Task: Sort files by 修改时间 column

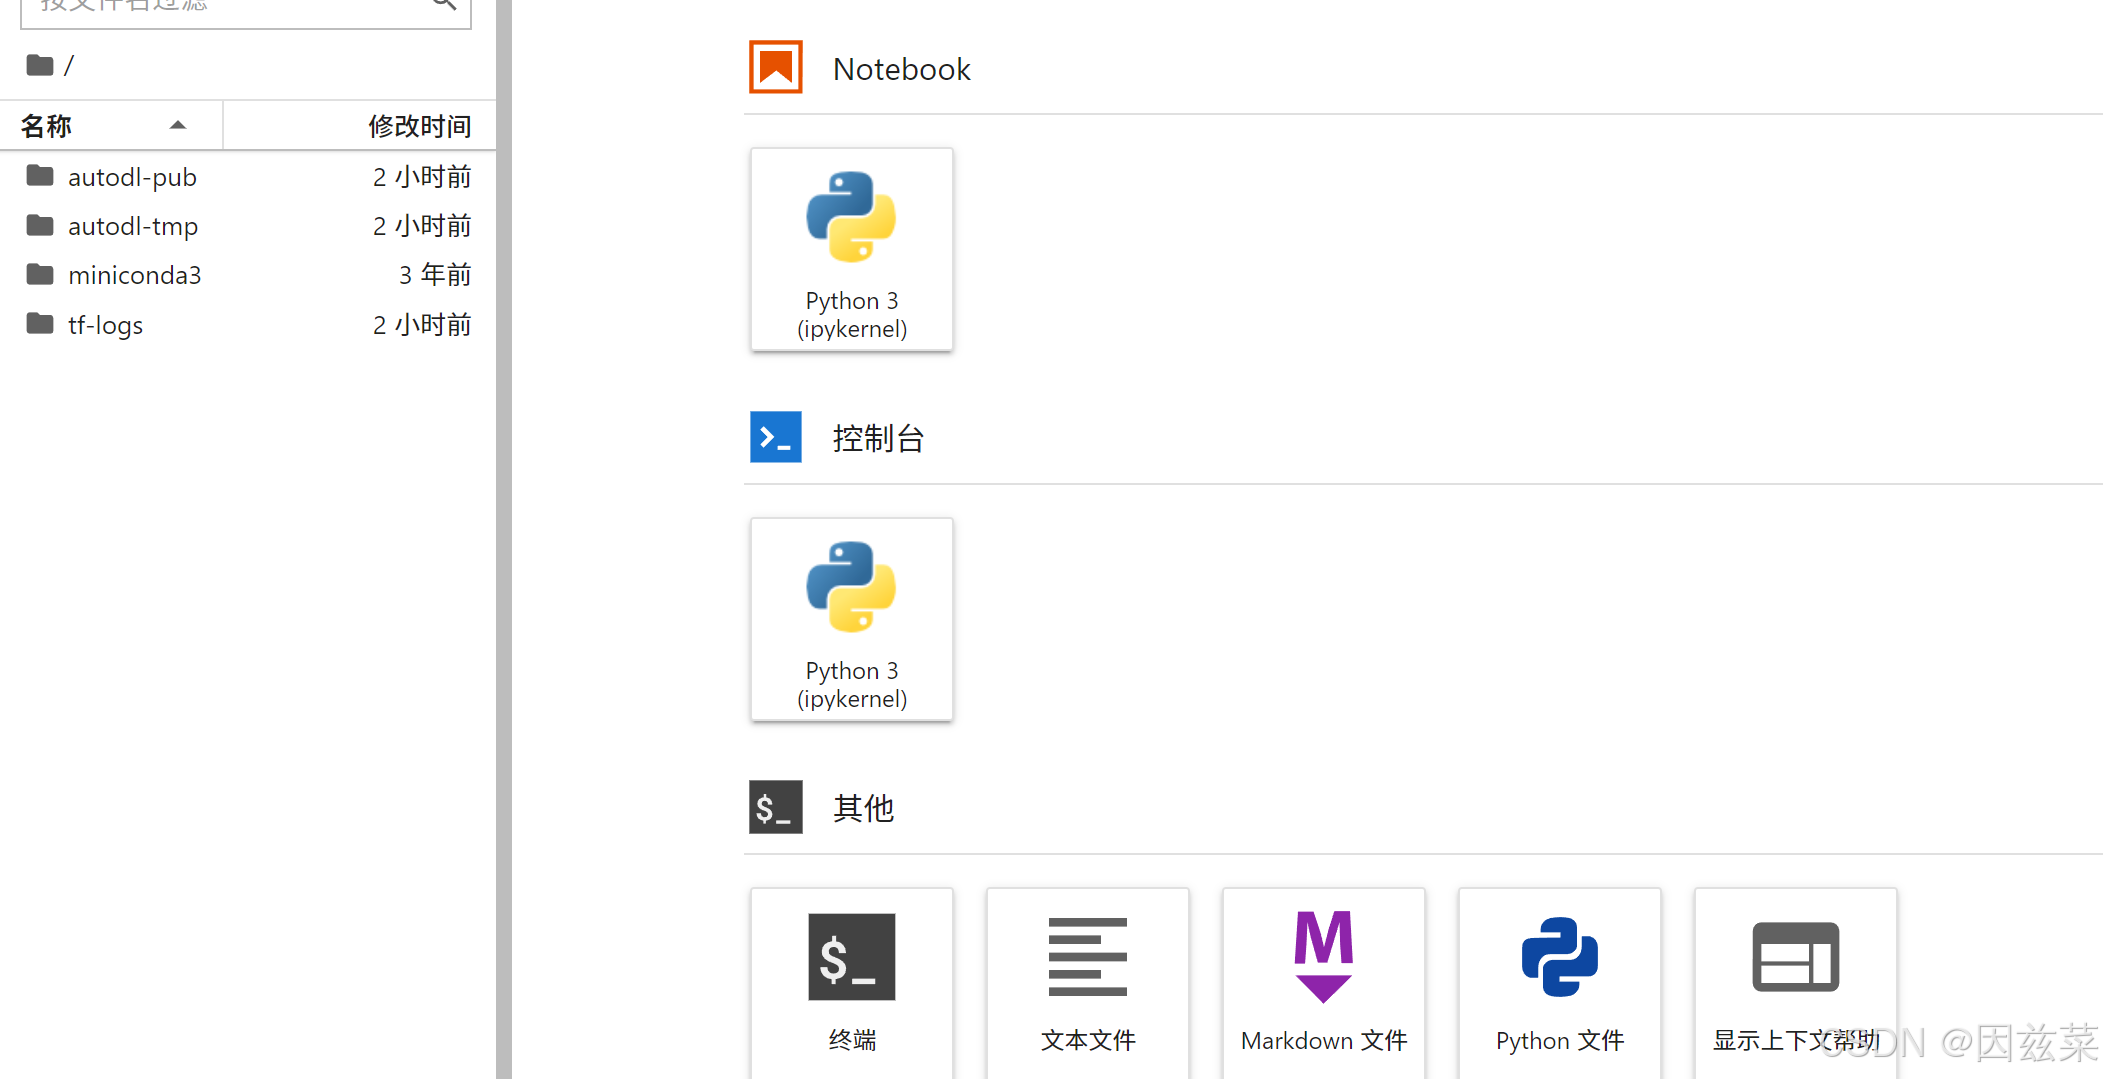Action: pyautogui.click(x=360, y=126)
